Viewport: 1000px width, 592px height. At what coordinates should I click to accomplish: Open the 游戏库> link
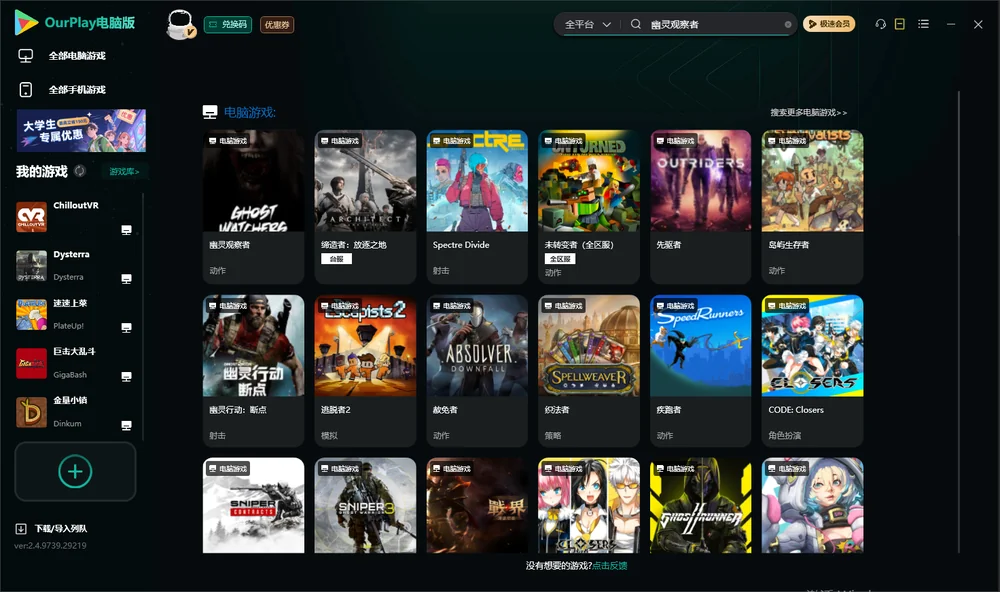pyautogui.click(x=124, y=171)
